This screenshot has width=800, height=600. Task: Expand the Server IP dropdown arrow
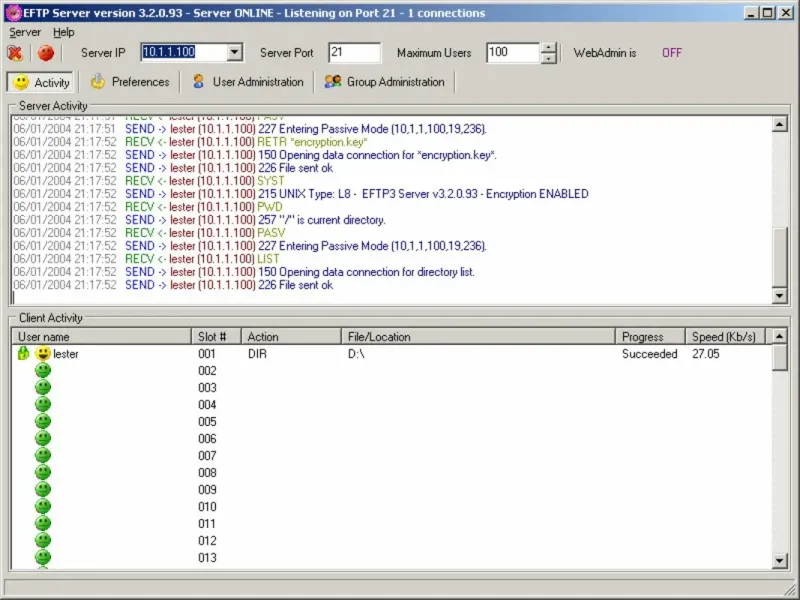234,52
